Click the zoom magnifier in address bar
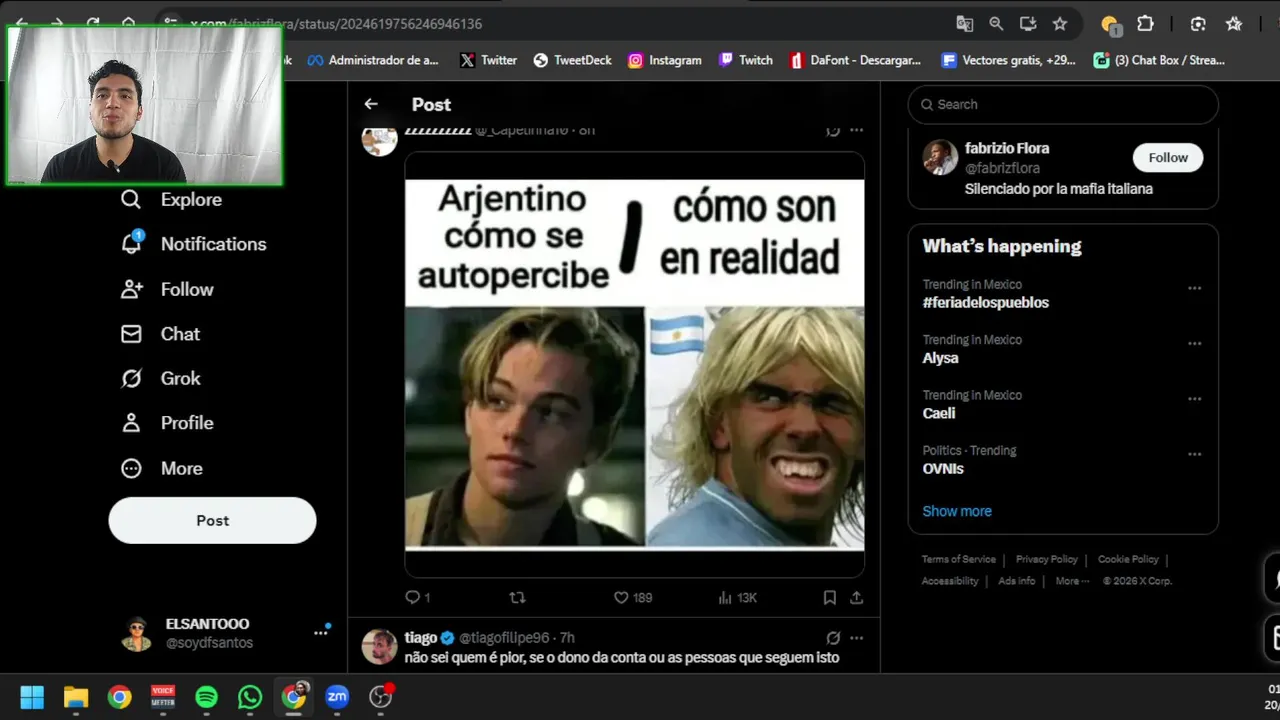The width and height of the screenshot is (1280, 720). click(996, 24)
